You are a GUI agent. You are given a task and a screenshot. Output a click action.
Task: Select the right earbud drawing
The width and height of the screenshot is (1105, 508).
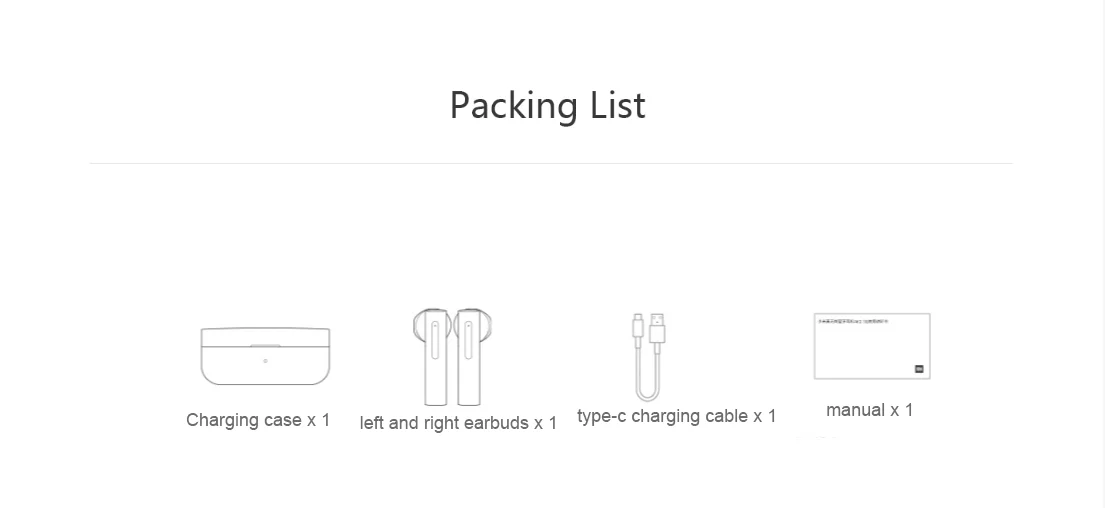[x=472, y=357]
